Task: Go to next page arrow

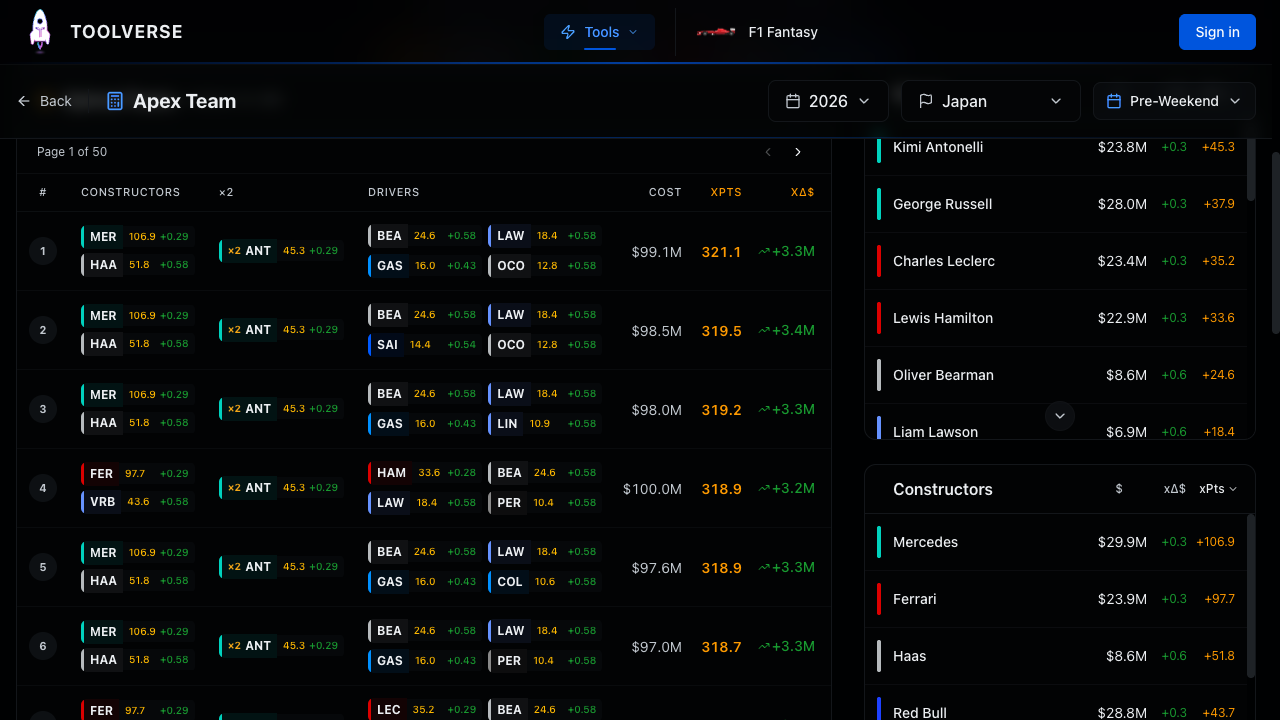Action: 798,152
